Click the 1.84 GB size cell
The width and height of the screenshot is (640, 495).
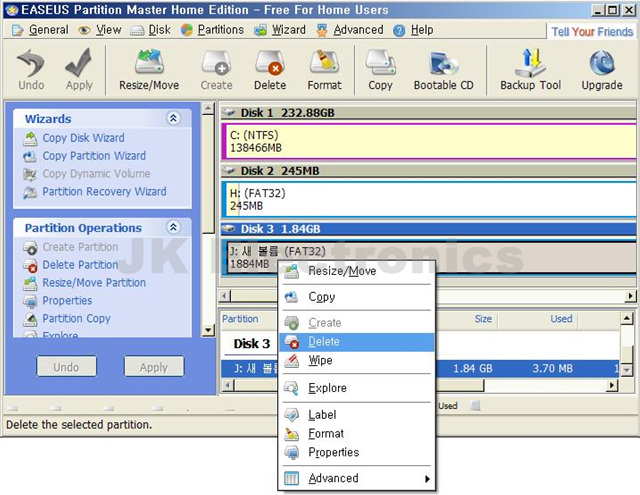(x=473, y=368)
